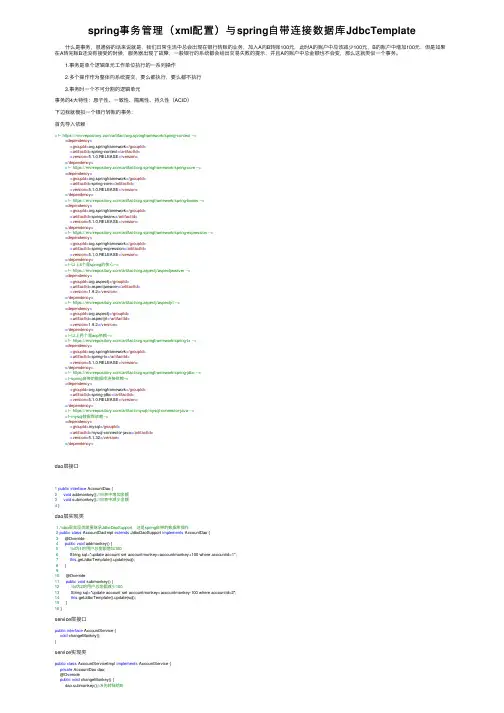
Task: Click the 'dao层接口' heading
Action: tap(66, 467)
